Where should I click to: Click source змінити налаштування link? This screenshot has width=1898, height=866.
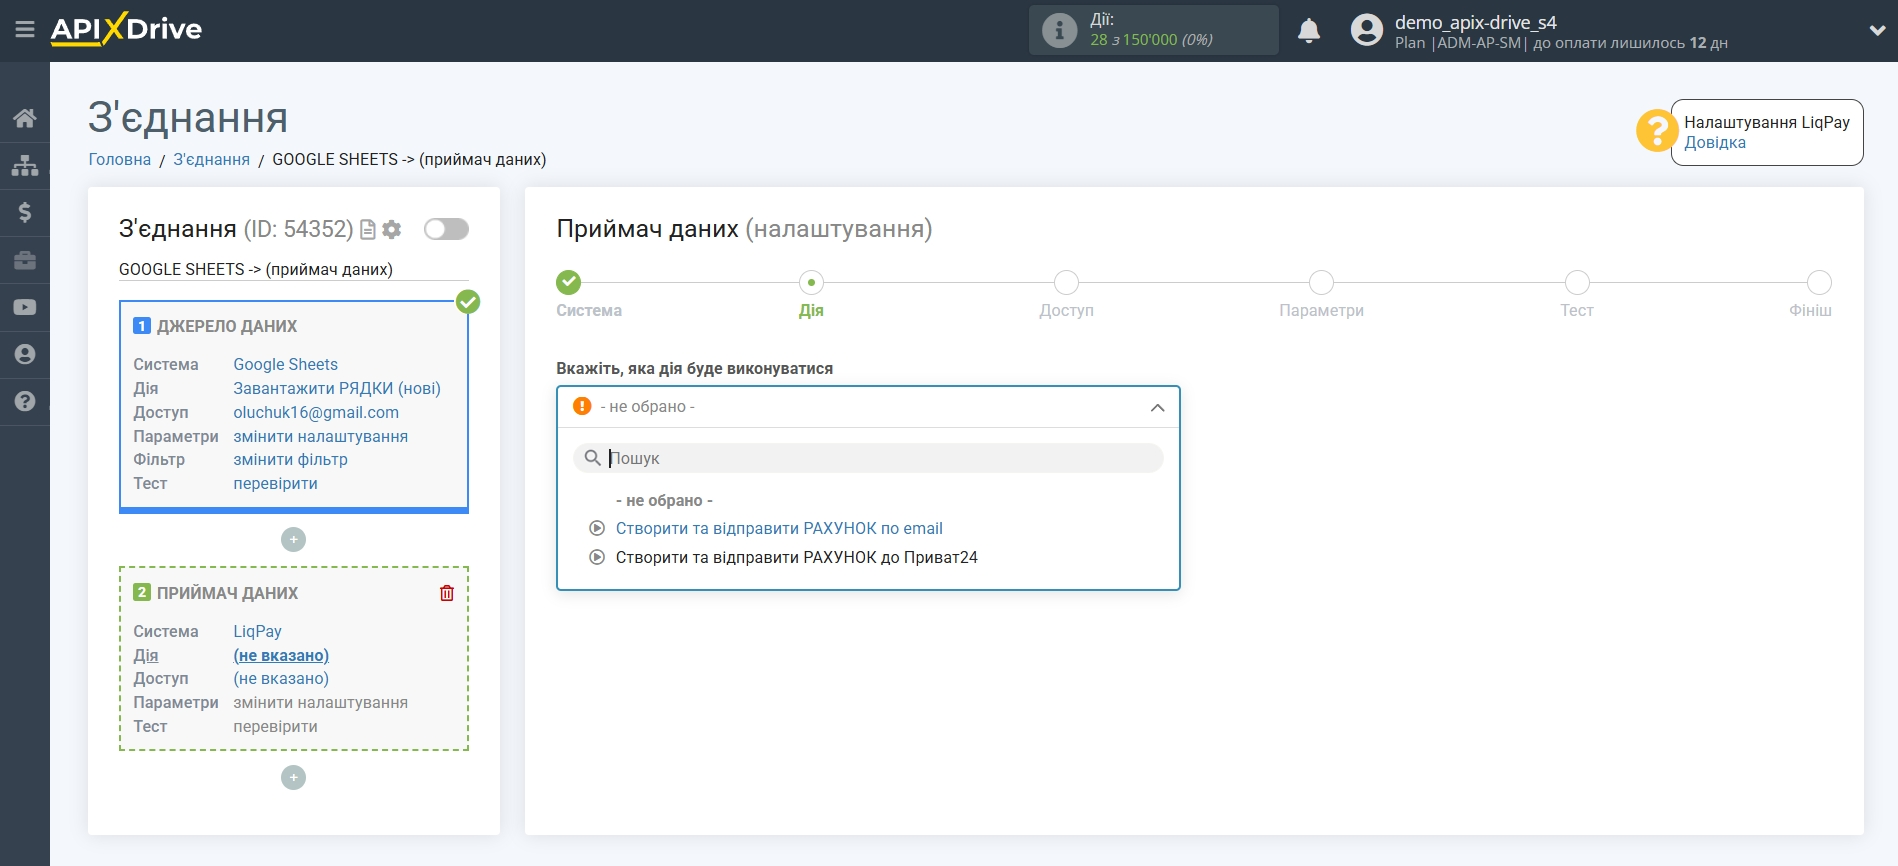(321, 437)
